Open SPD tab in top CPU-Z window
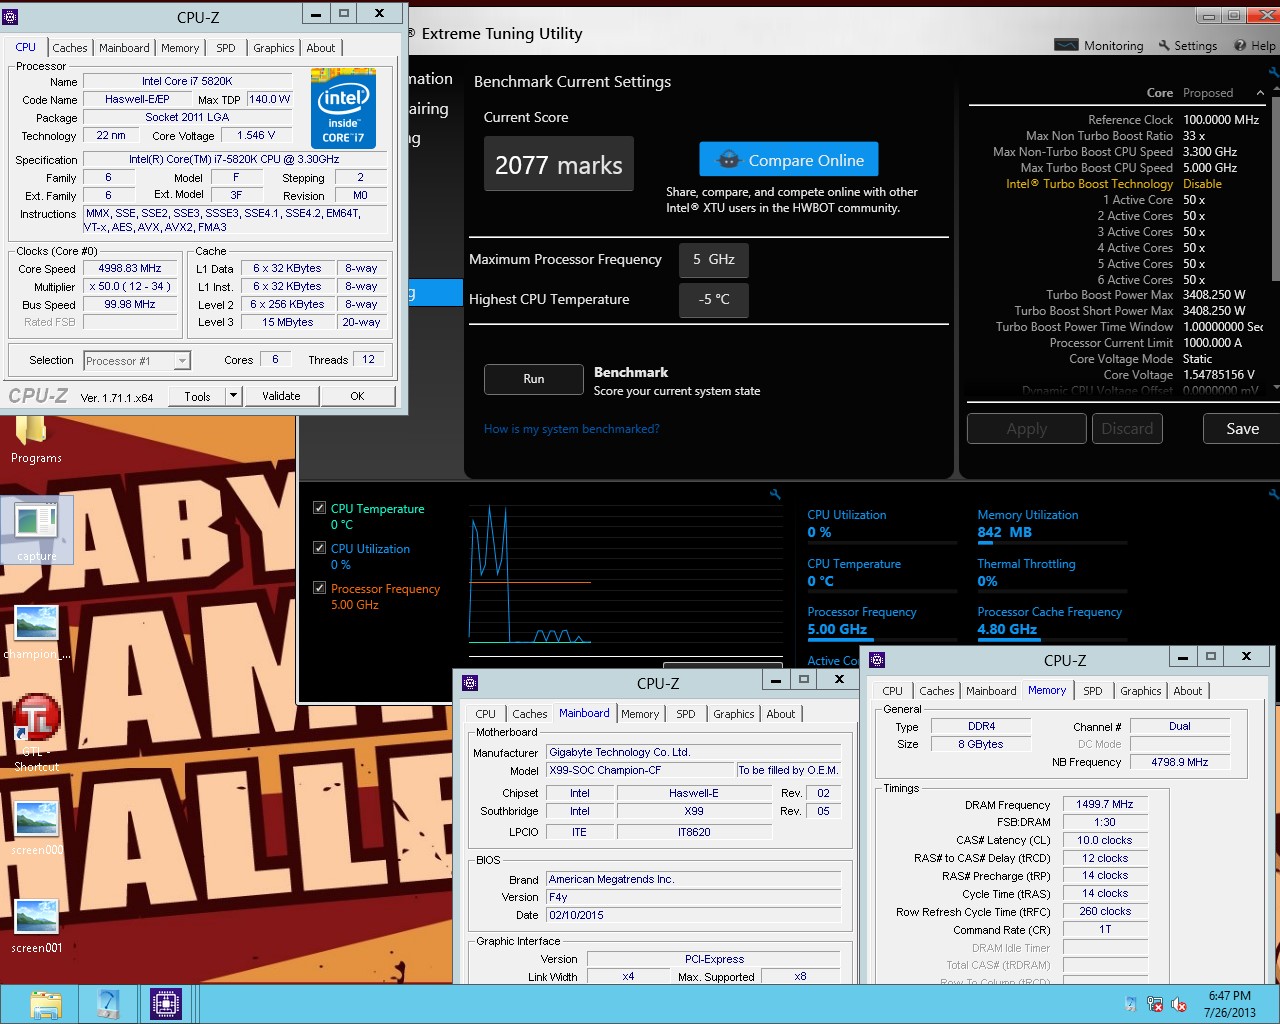The image size is (1280, 1024). point(226,48)
